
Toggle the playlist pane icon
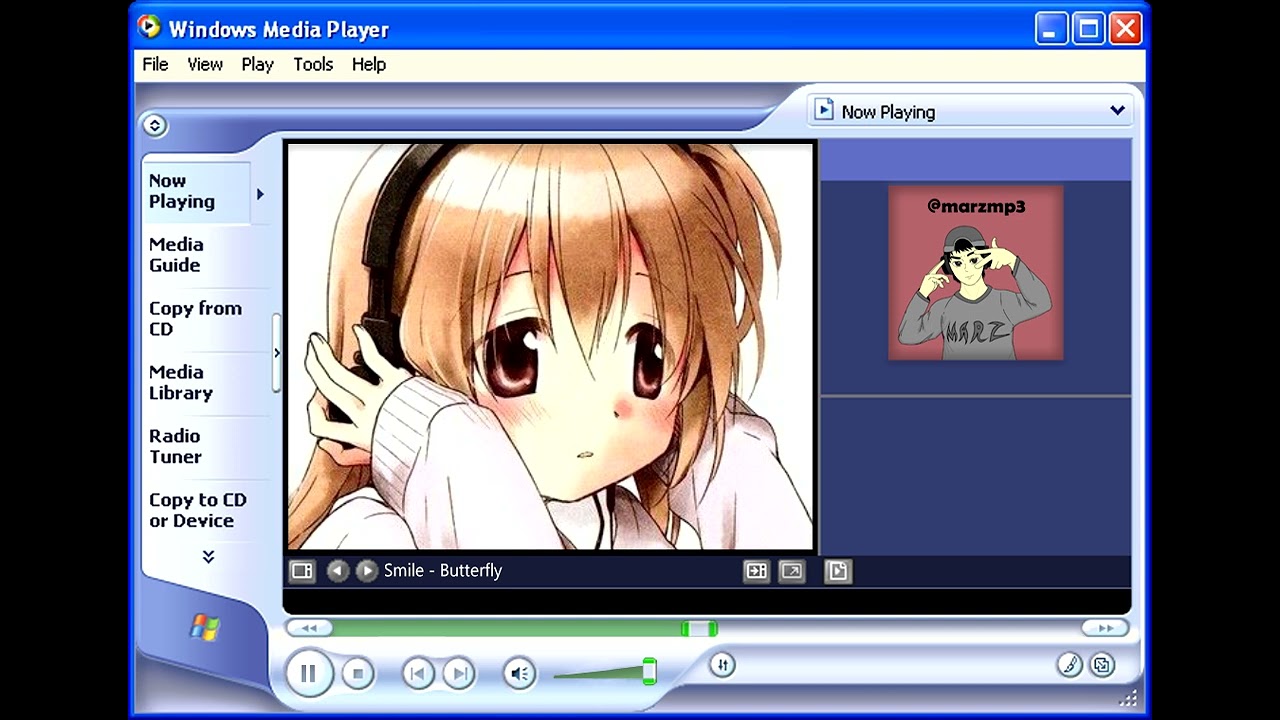[838, 571]
